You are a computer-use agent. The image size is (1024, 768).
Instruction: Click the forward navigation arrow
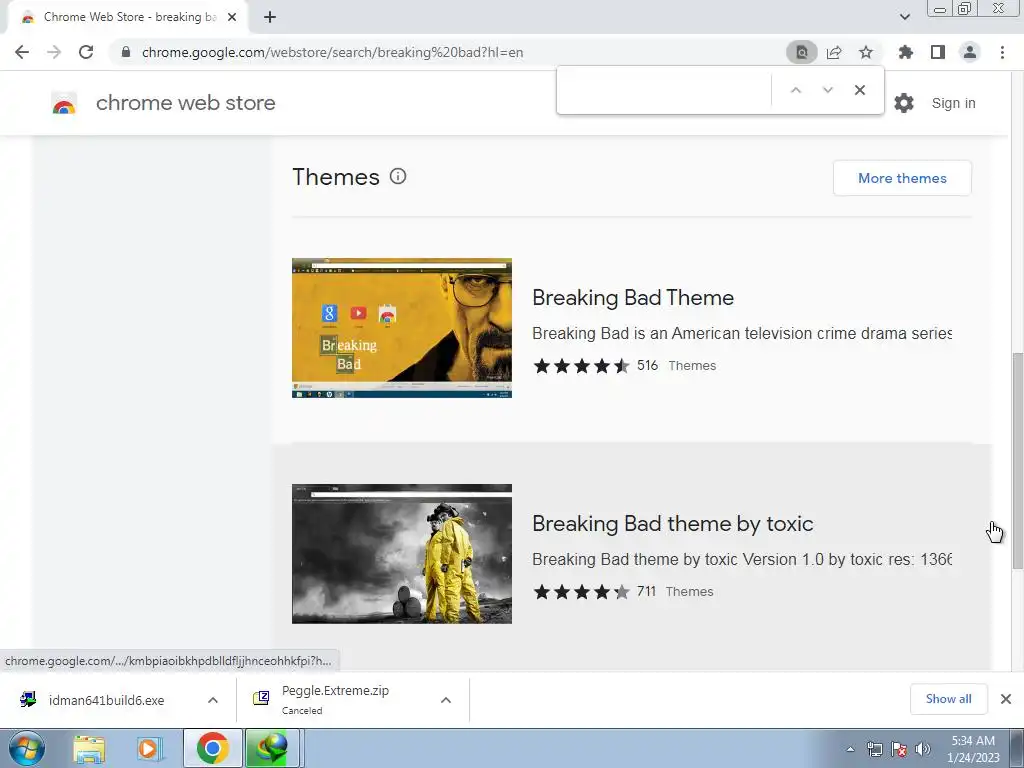coord(54,52)
